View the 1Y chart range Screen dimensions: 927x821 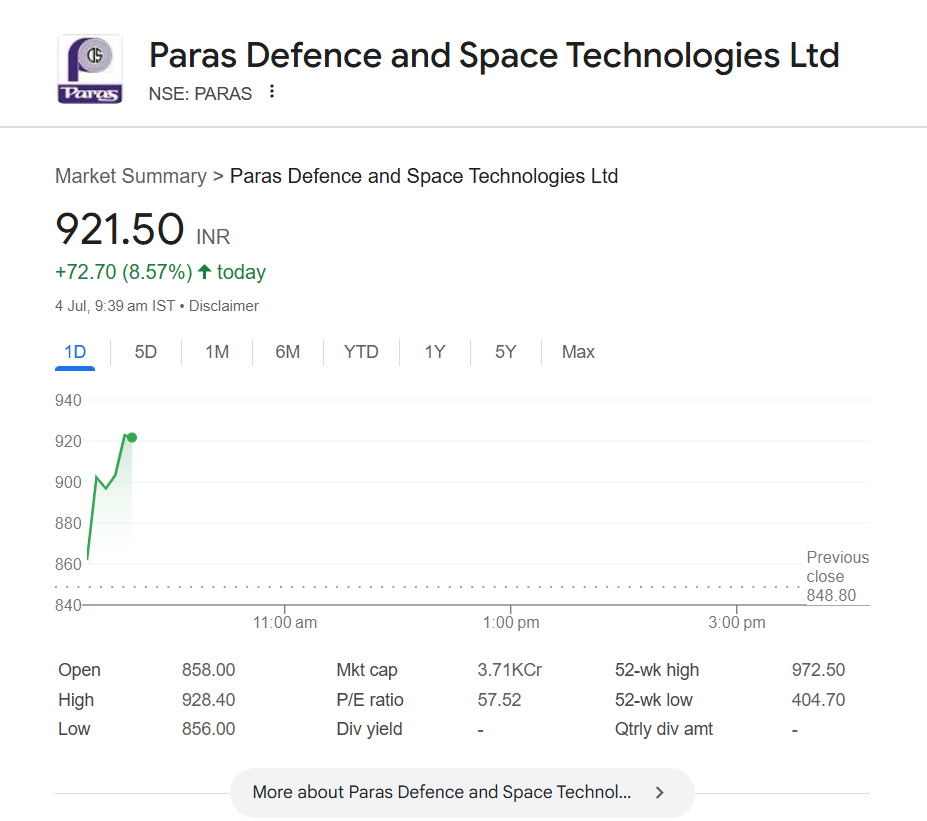[435, 352]
